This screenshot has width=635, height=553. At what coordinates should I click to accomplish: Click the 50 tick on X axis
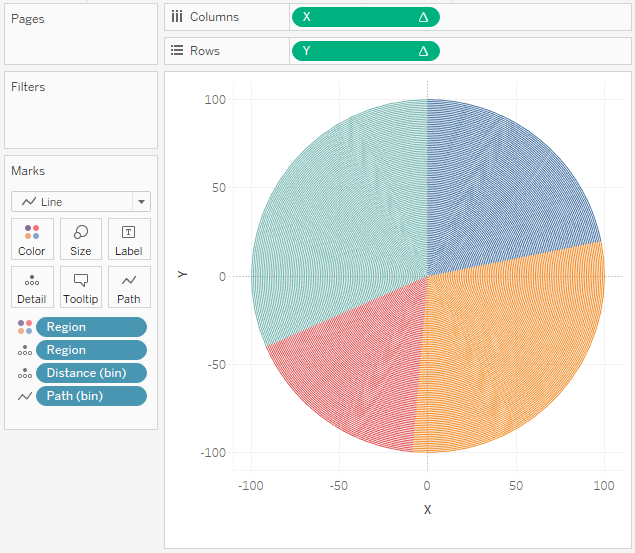[516, 485]
